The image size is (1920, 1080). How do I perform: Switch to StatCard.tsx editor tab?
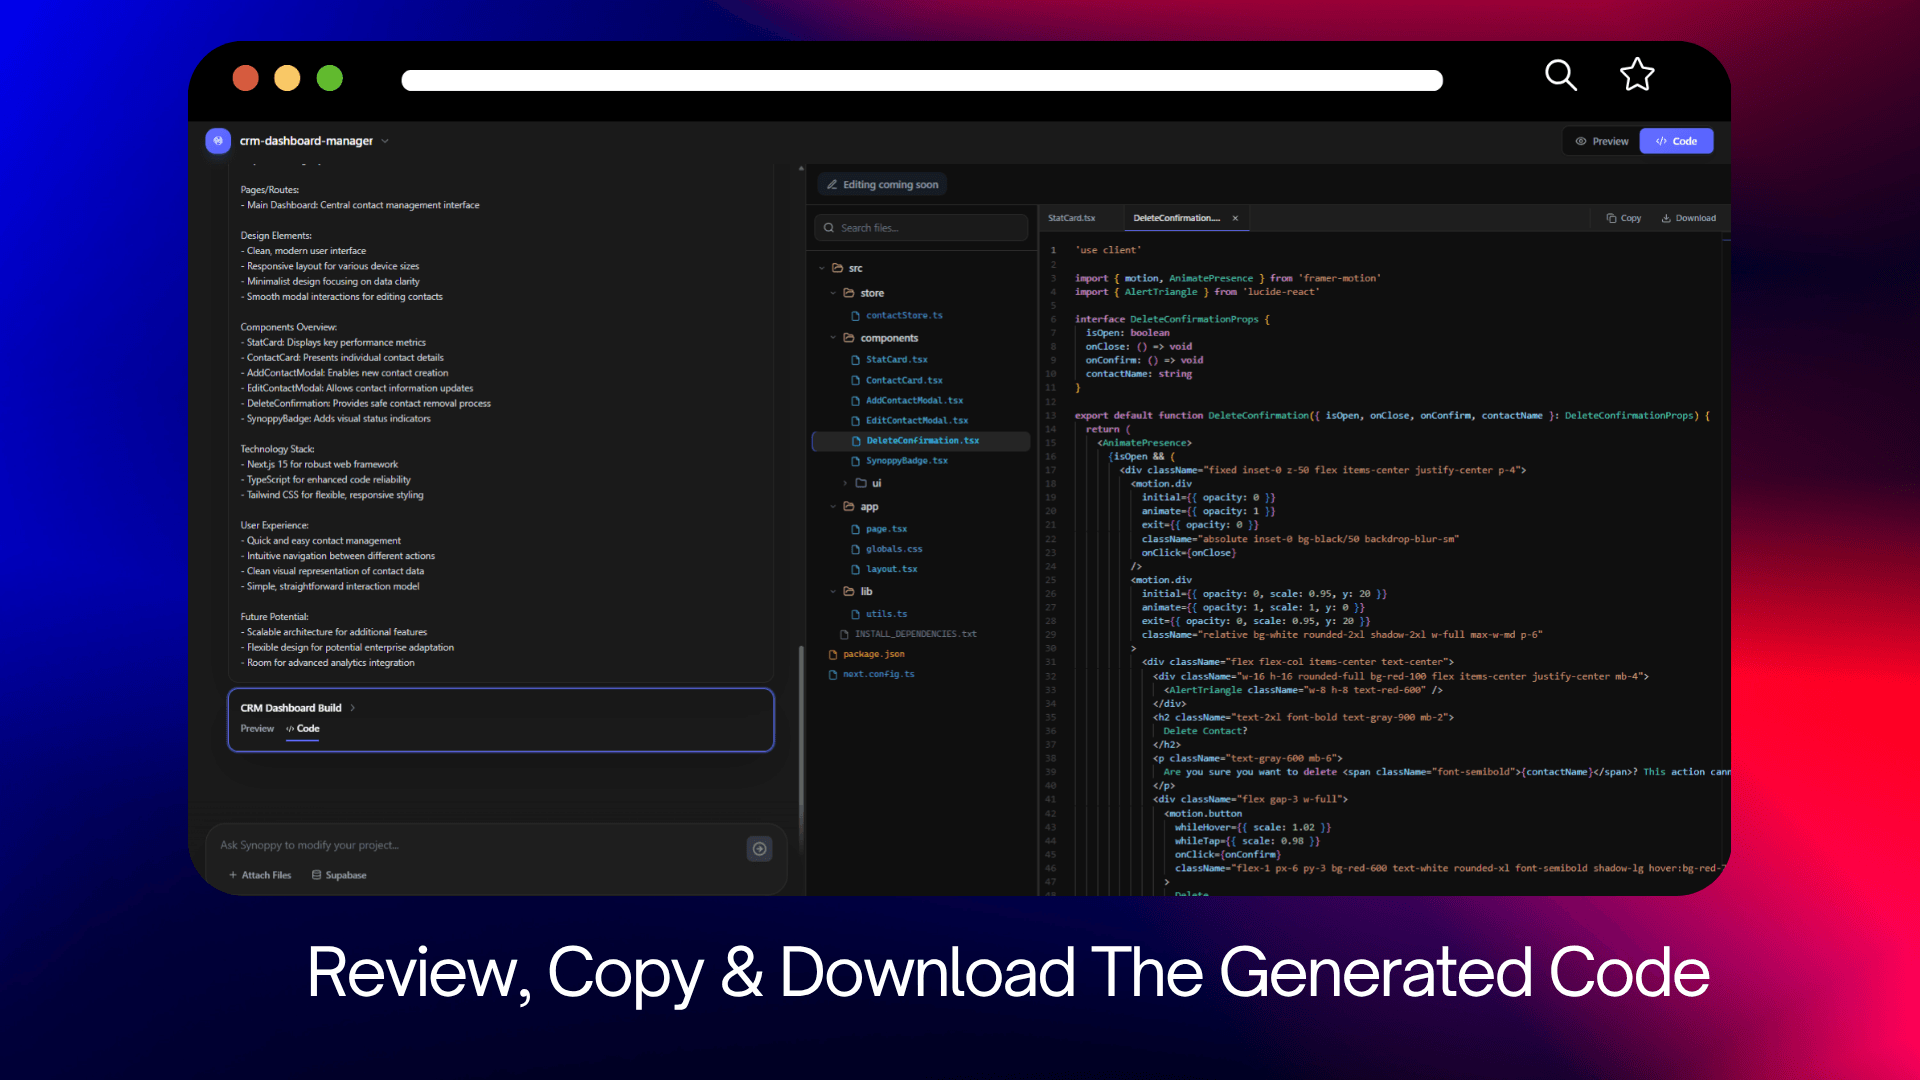click(1072, 218)
